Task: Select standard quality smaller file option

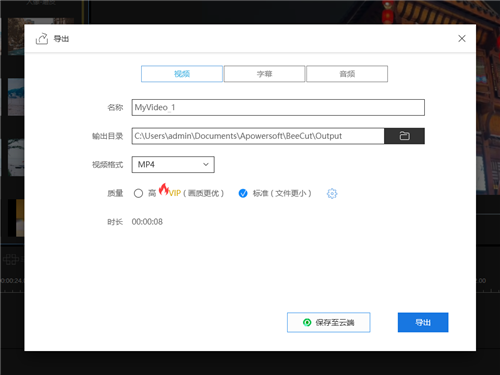Action: [243, 193]
